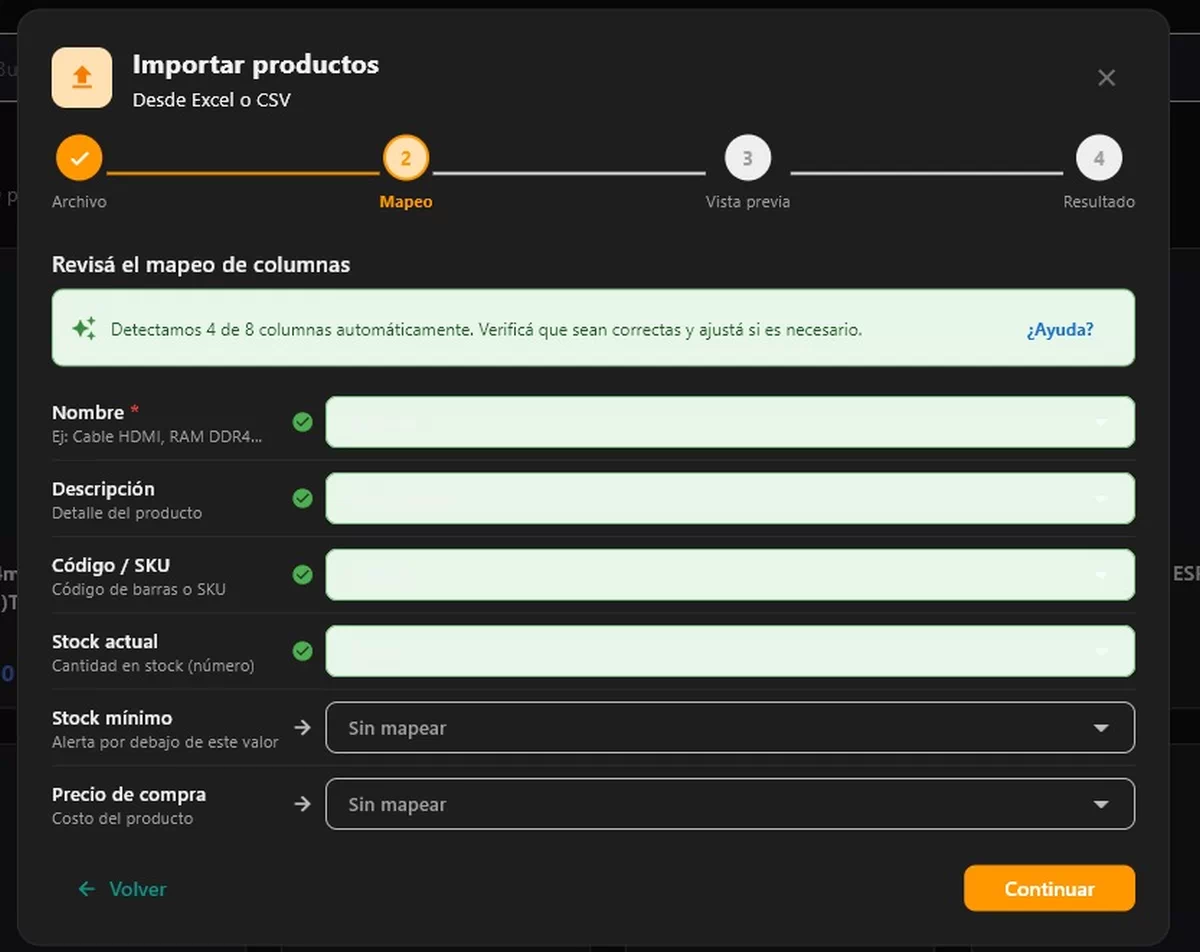Click arrow icon beside Precio de compra
The height and width of the screenshot is (952, 1200).
[x=302, y=804]
